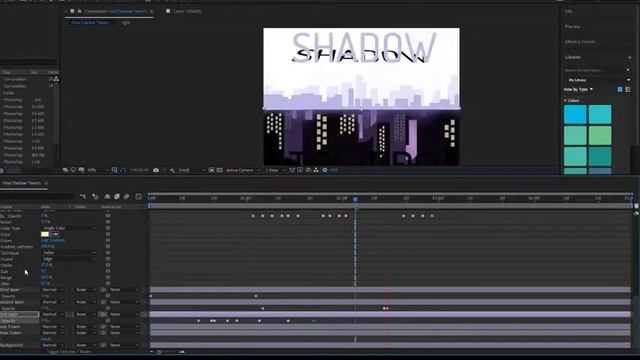Open the Info panel tab

pos(569,11)
